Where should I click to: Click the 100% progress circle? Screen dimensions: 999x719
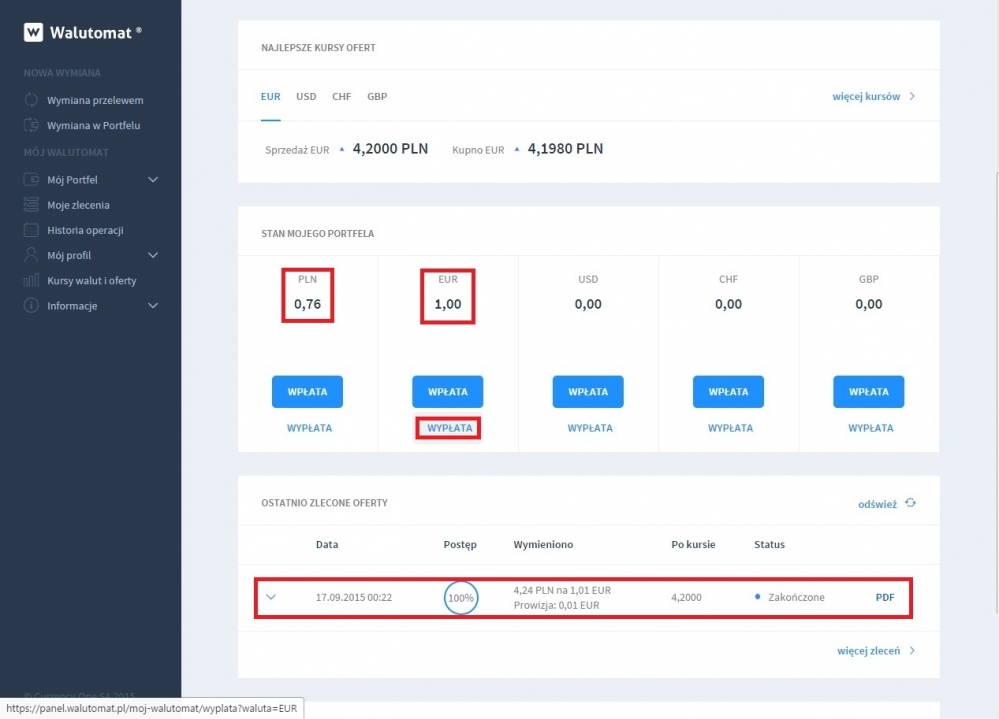coord(460,597)
